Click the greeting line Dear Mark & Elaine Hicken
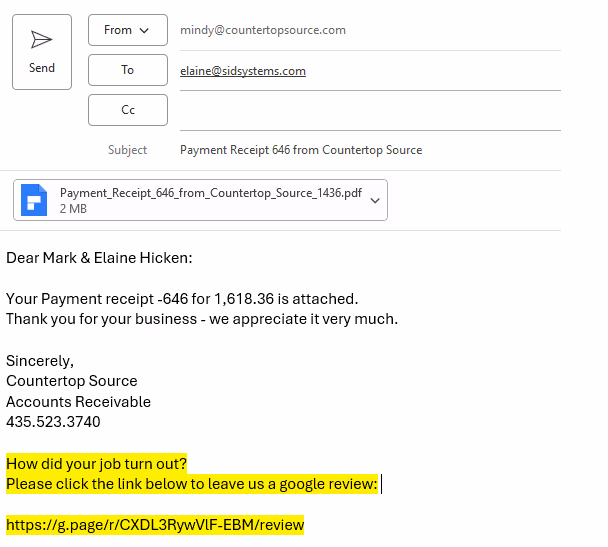608x547 pixels. [x=99, y=258]
